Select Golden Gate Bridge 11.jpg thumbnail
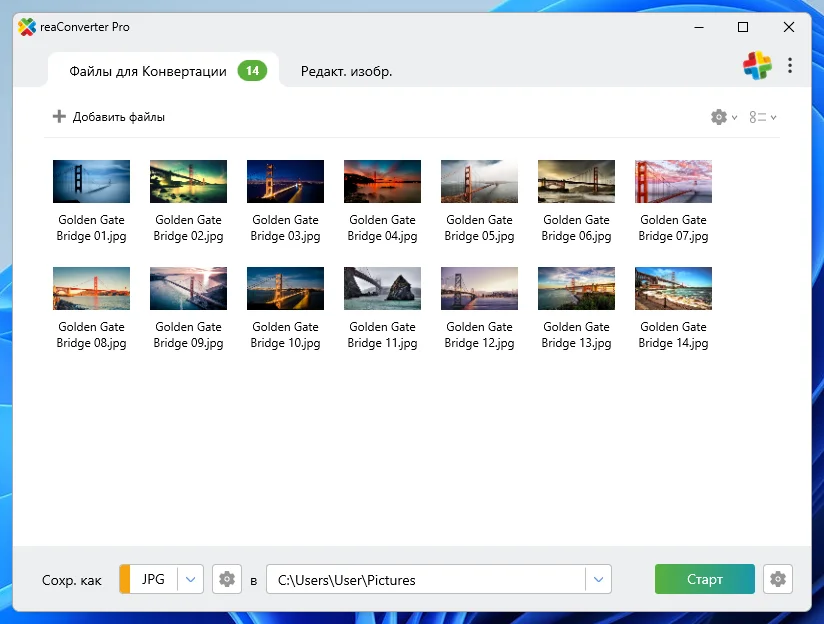This screenshot has width=824, height=624. click(x=382, y=289)
